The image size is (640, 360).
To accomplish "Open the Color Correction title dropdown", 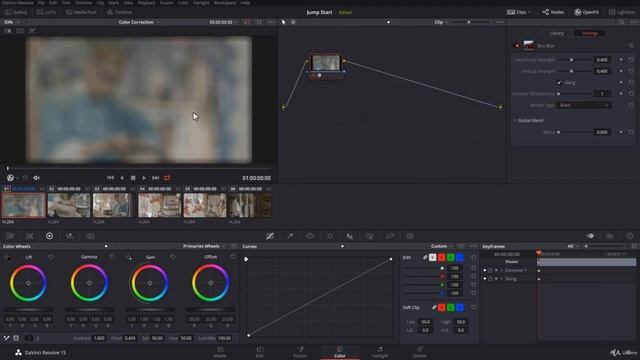I will (x=139, y=22).
